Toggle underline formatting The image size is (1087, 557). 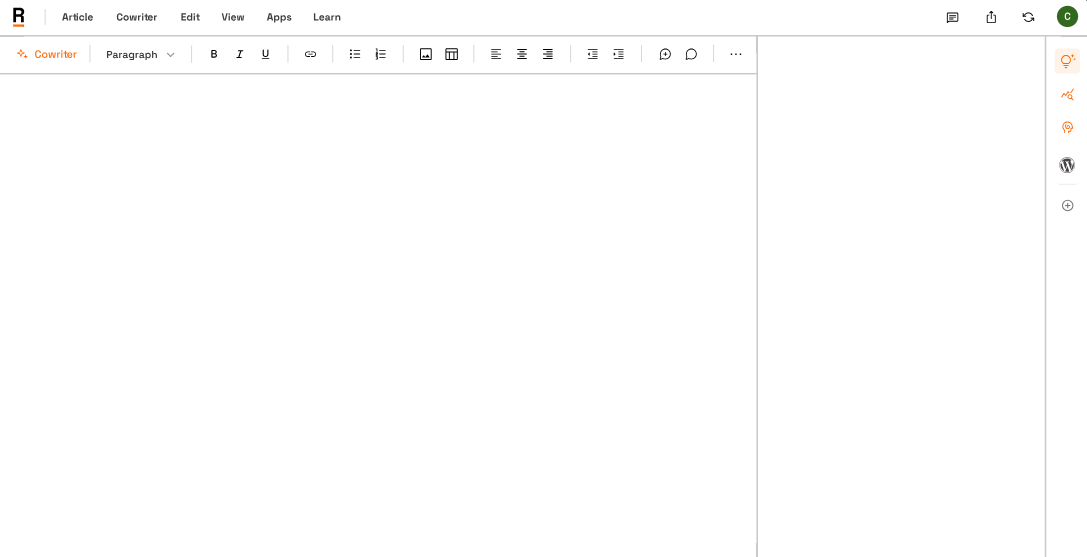click(265, 54)
